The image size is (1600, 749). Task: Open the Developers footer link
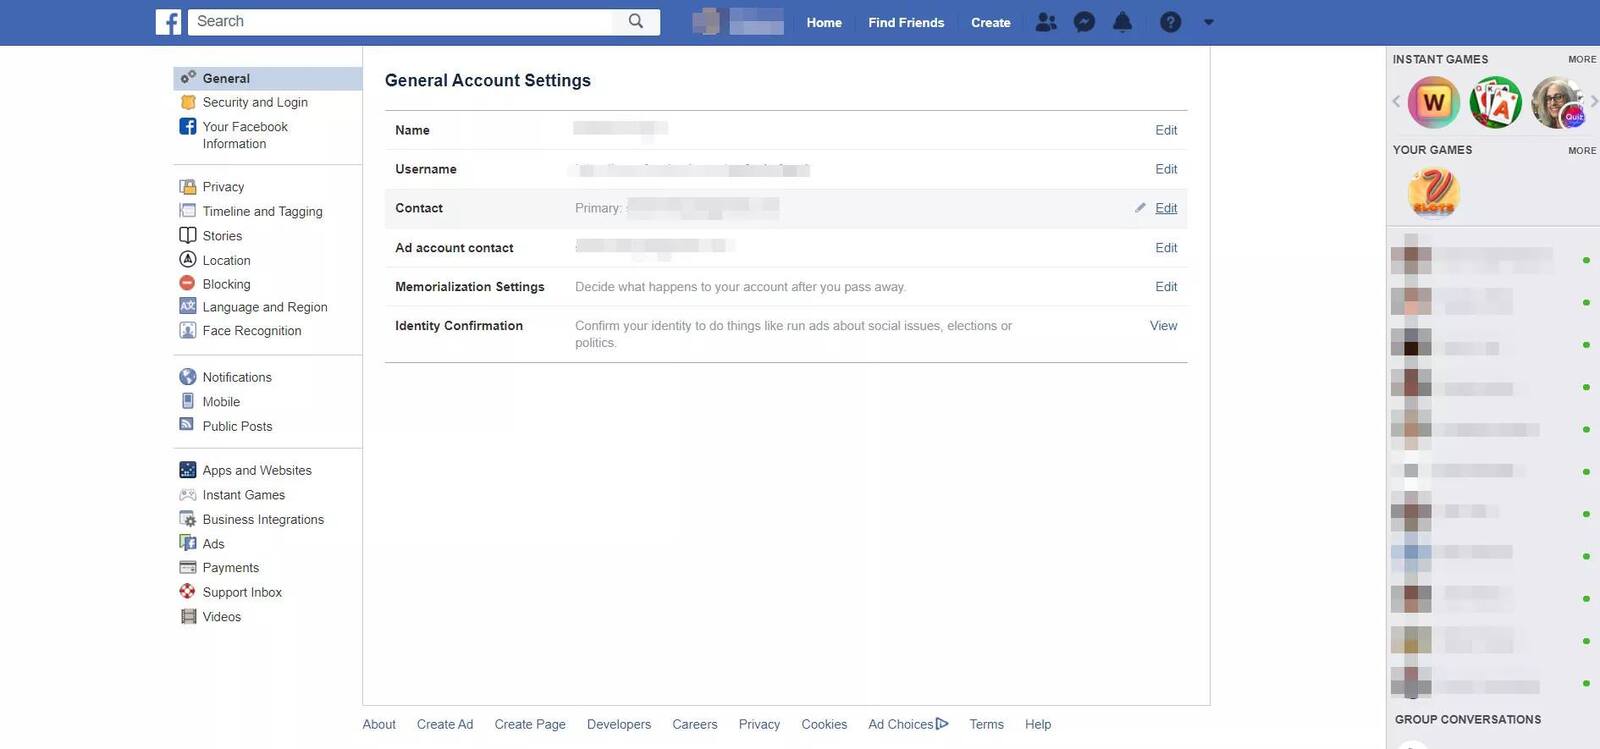click(619, 724)
